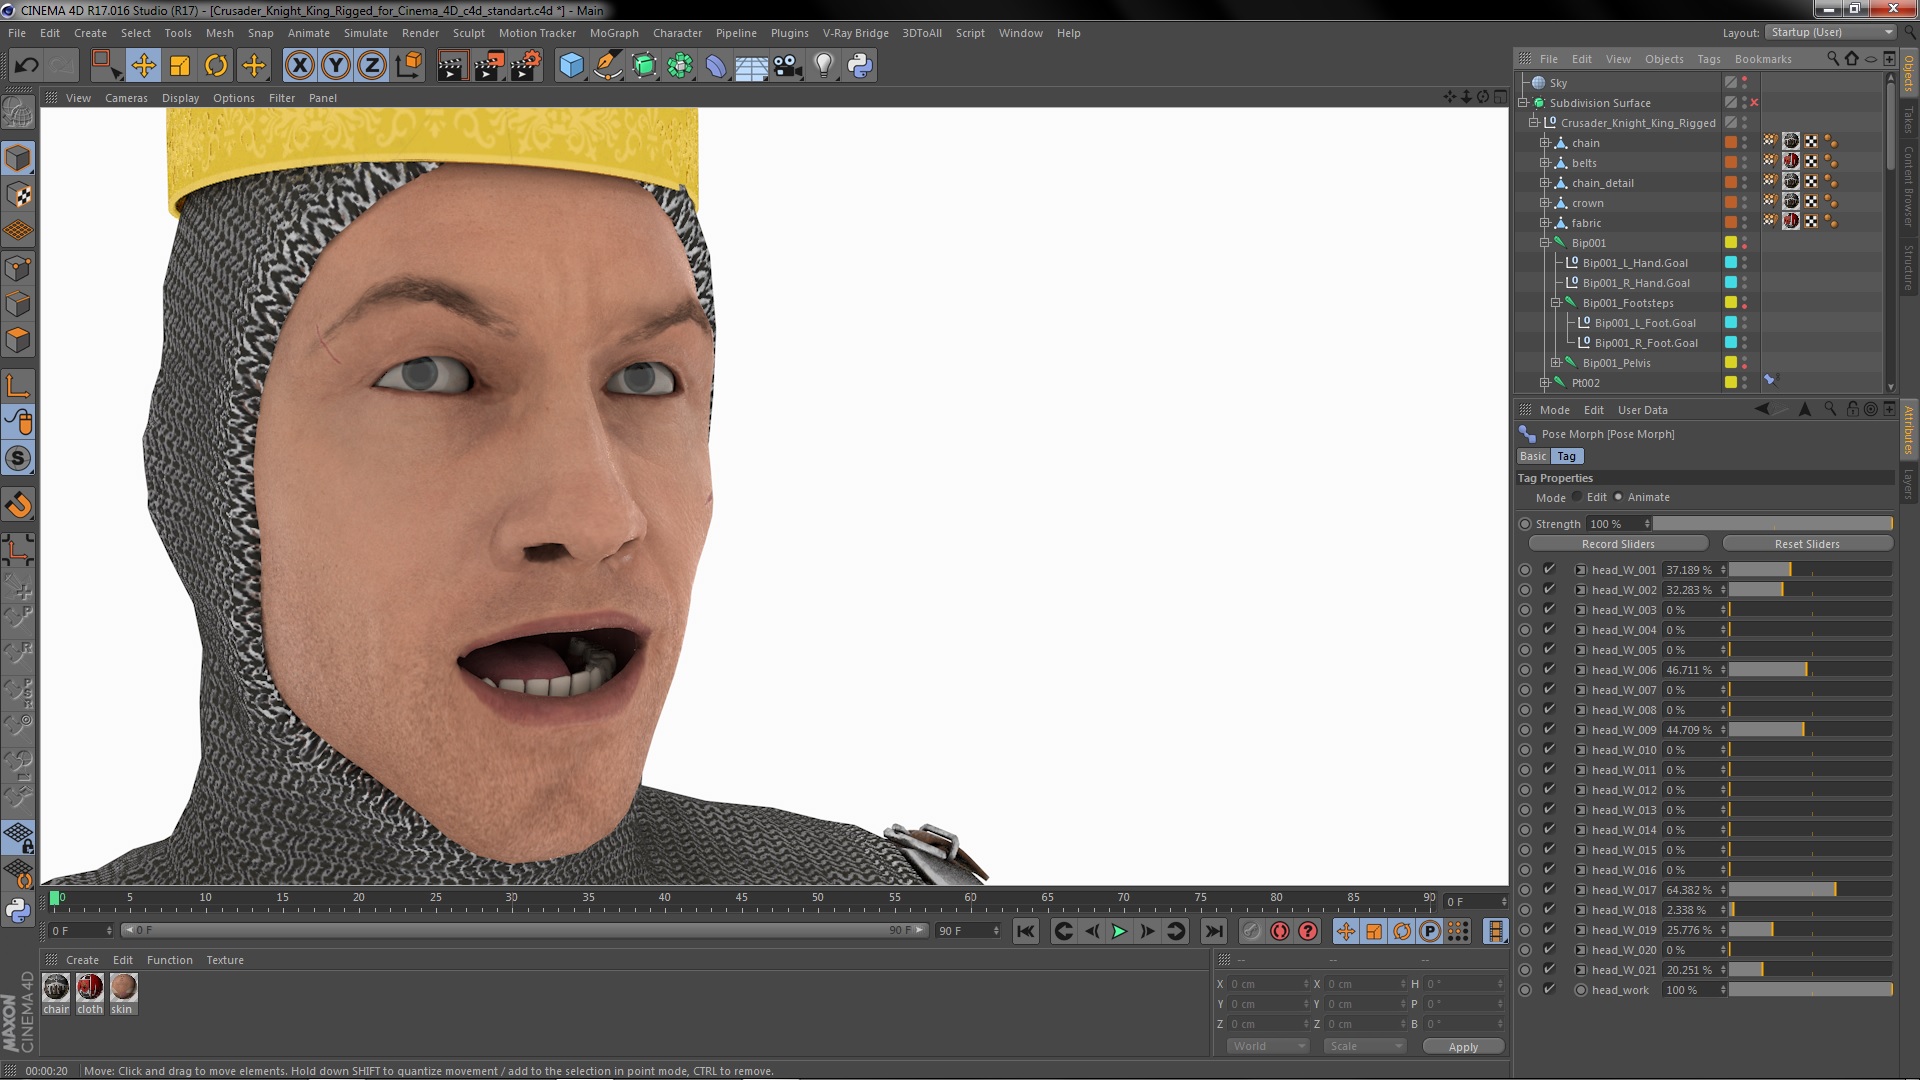Viewport: 1920px width, 1080px height.
Task: Adjust the Strength slider bar
Action: pos(1772,524)
